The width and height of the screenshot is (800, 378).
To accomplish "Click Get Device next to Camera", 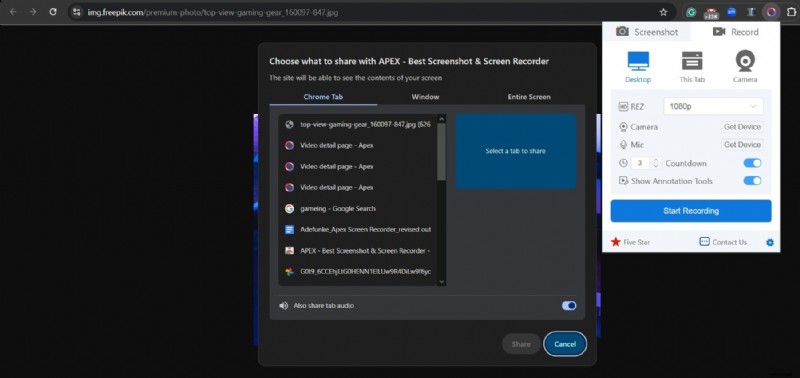I will click(742, 127).
